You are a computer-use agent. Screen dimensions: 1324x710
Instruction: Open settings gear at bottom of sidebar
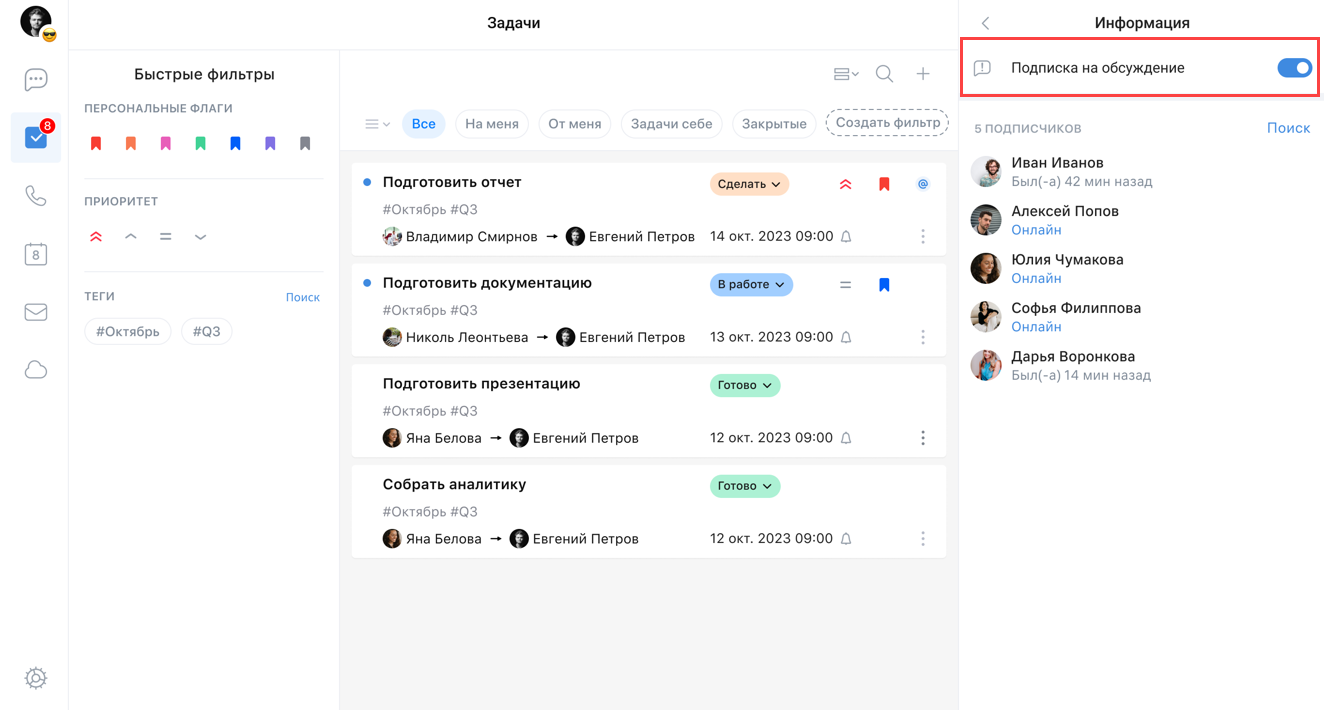pos(36,678)
